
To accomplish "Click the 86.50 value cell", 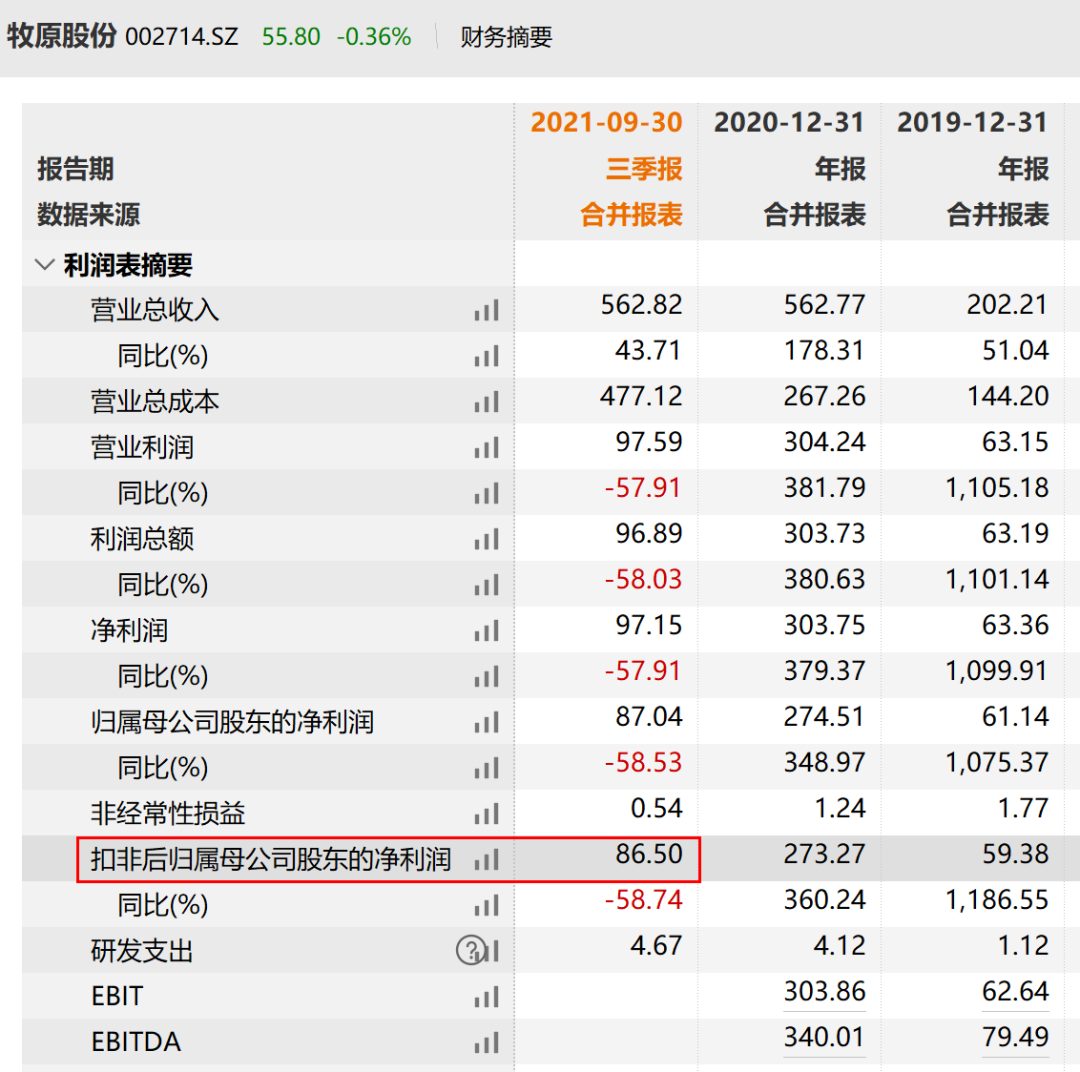I will (x=650, y=855).
